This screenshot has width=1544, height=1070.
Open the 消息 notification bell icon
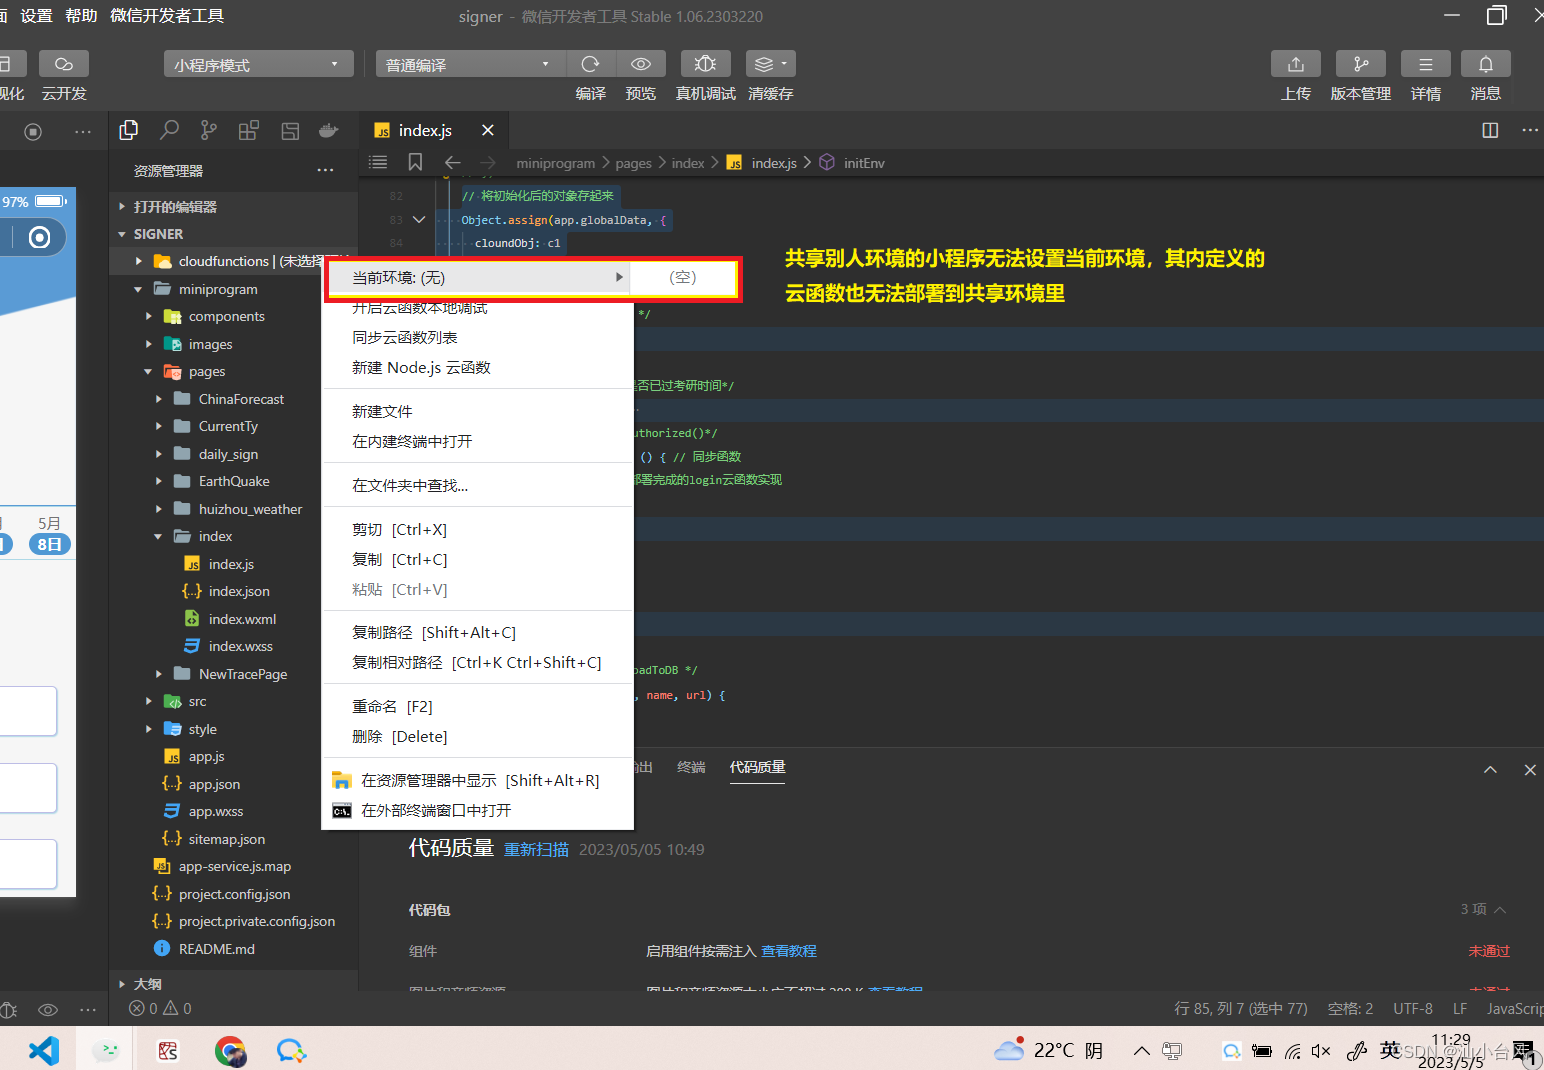1485,63
